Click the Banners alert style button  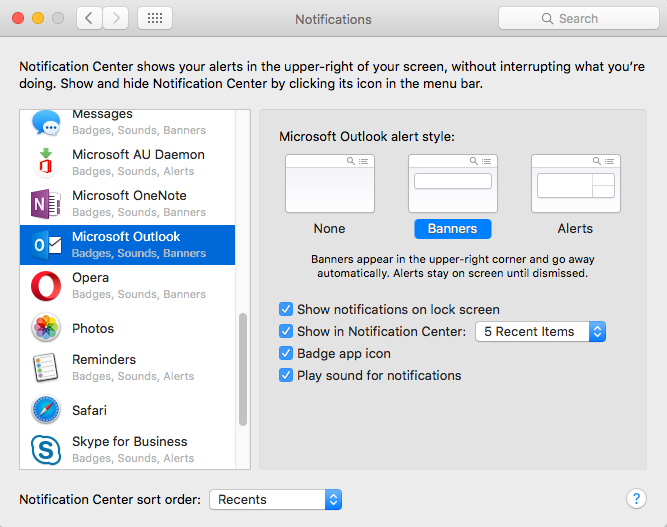coord(453,229)
